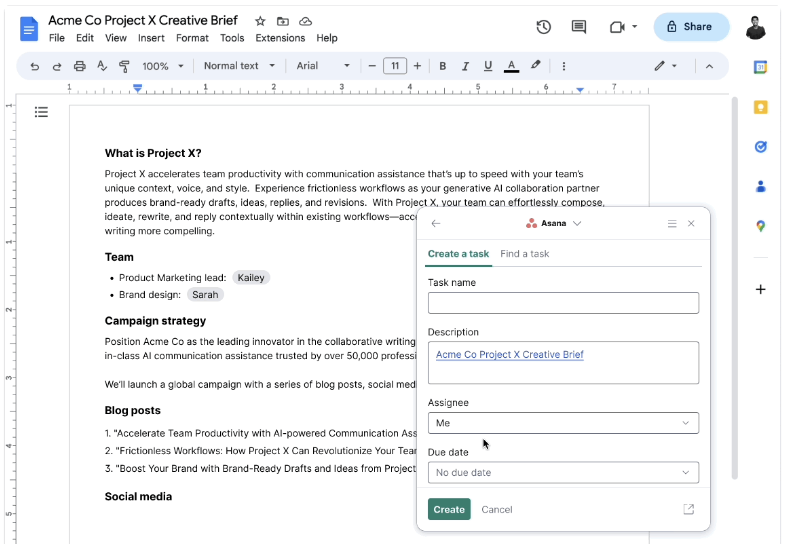This screenshot has width=788, height=544.
Task: Open Contacts side panel
Action: point(760,187)
